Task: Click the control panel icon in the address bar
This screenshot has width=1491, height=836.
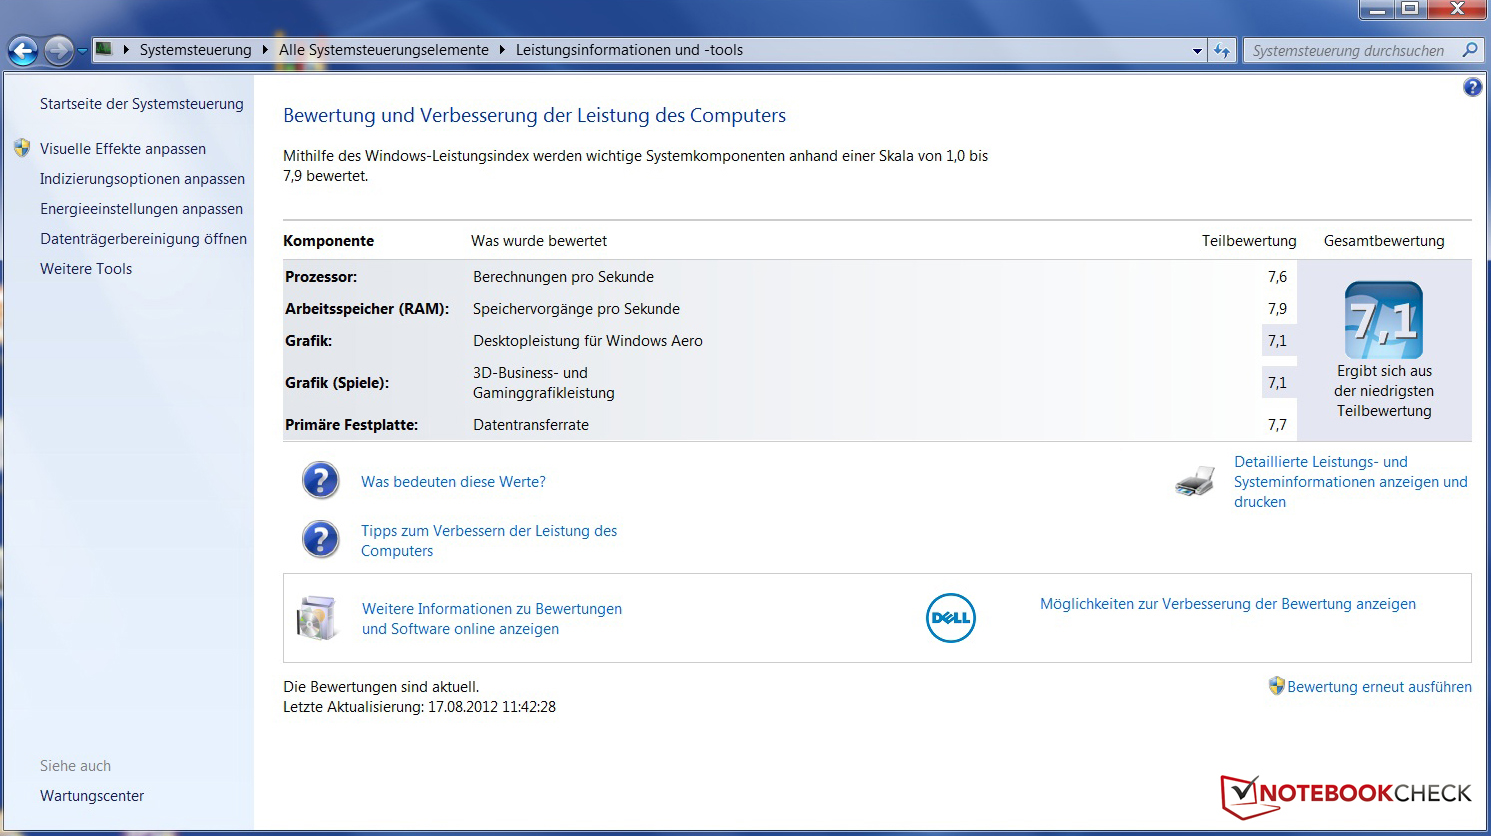Action: click(104, 49)
